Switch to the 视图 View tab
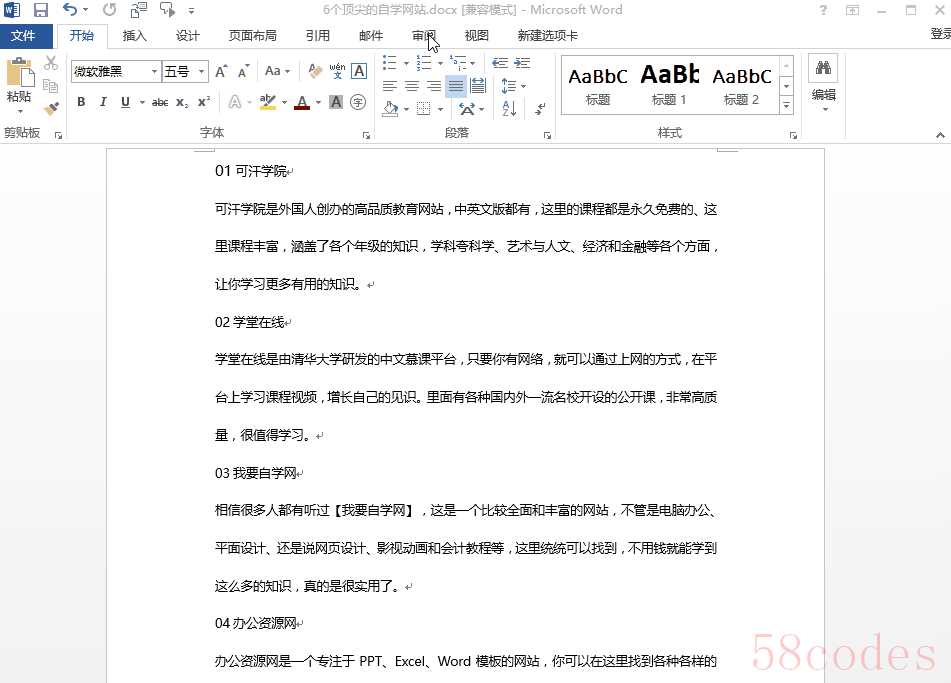The width and height of the screenshot is (951, 683). pyautogui.click(x=476, y=36)
